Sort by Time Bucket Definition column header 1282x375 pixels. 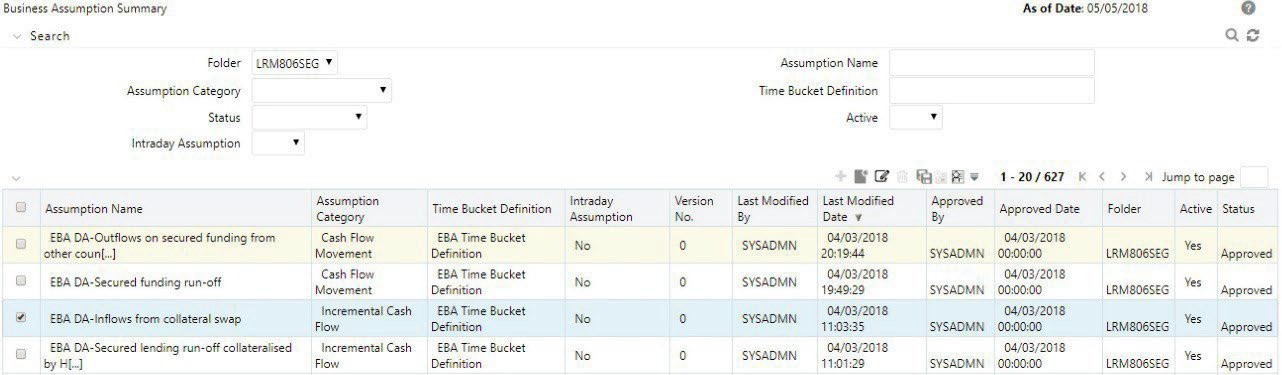click(x=491, y=209)
